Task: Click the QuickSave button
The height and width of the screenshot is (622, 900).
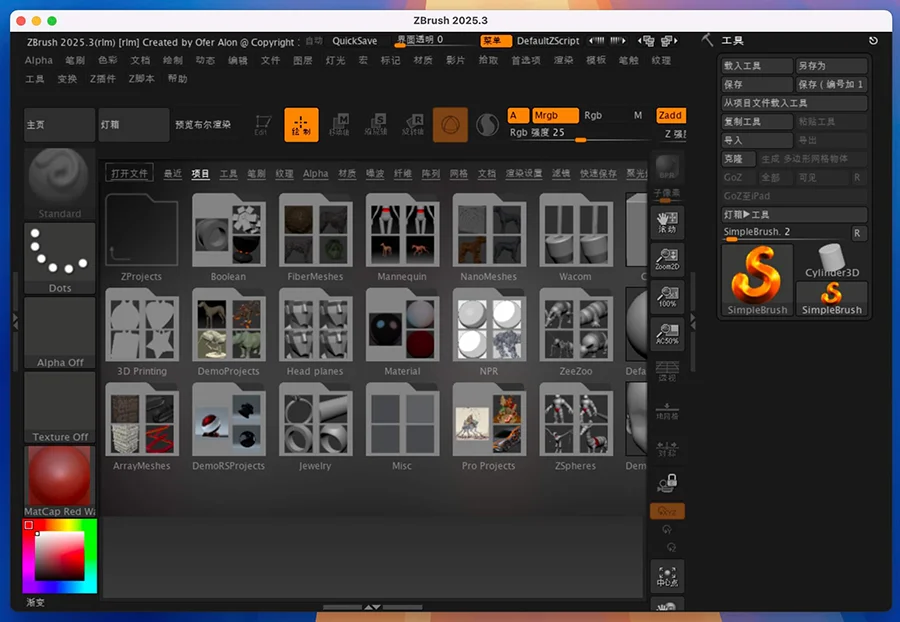Action: click(x=355, y=41)
